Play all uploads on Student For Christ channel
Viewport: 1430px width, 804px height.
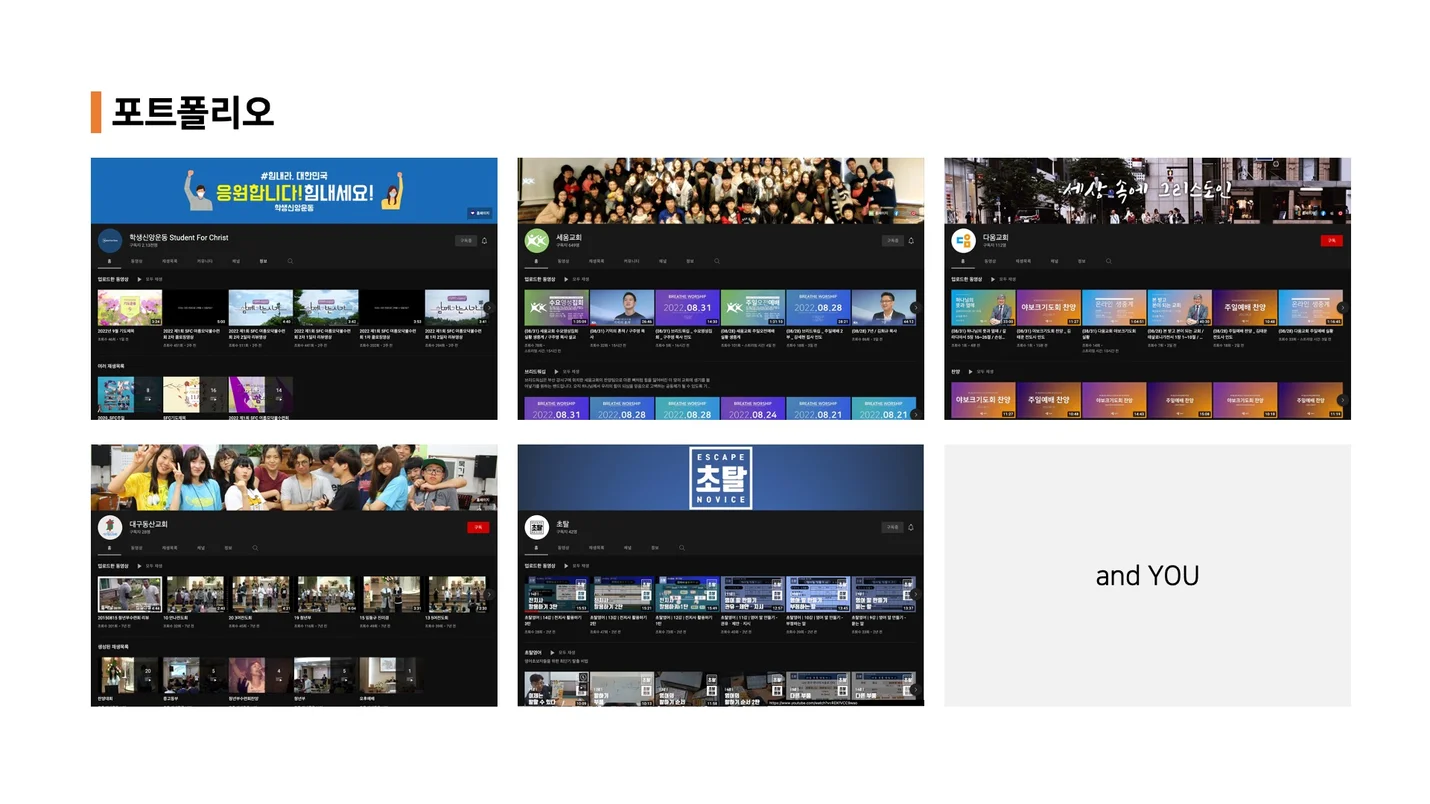coord(151,279)
